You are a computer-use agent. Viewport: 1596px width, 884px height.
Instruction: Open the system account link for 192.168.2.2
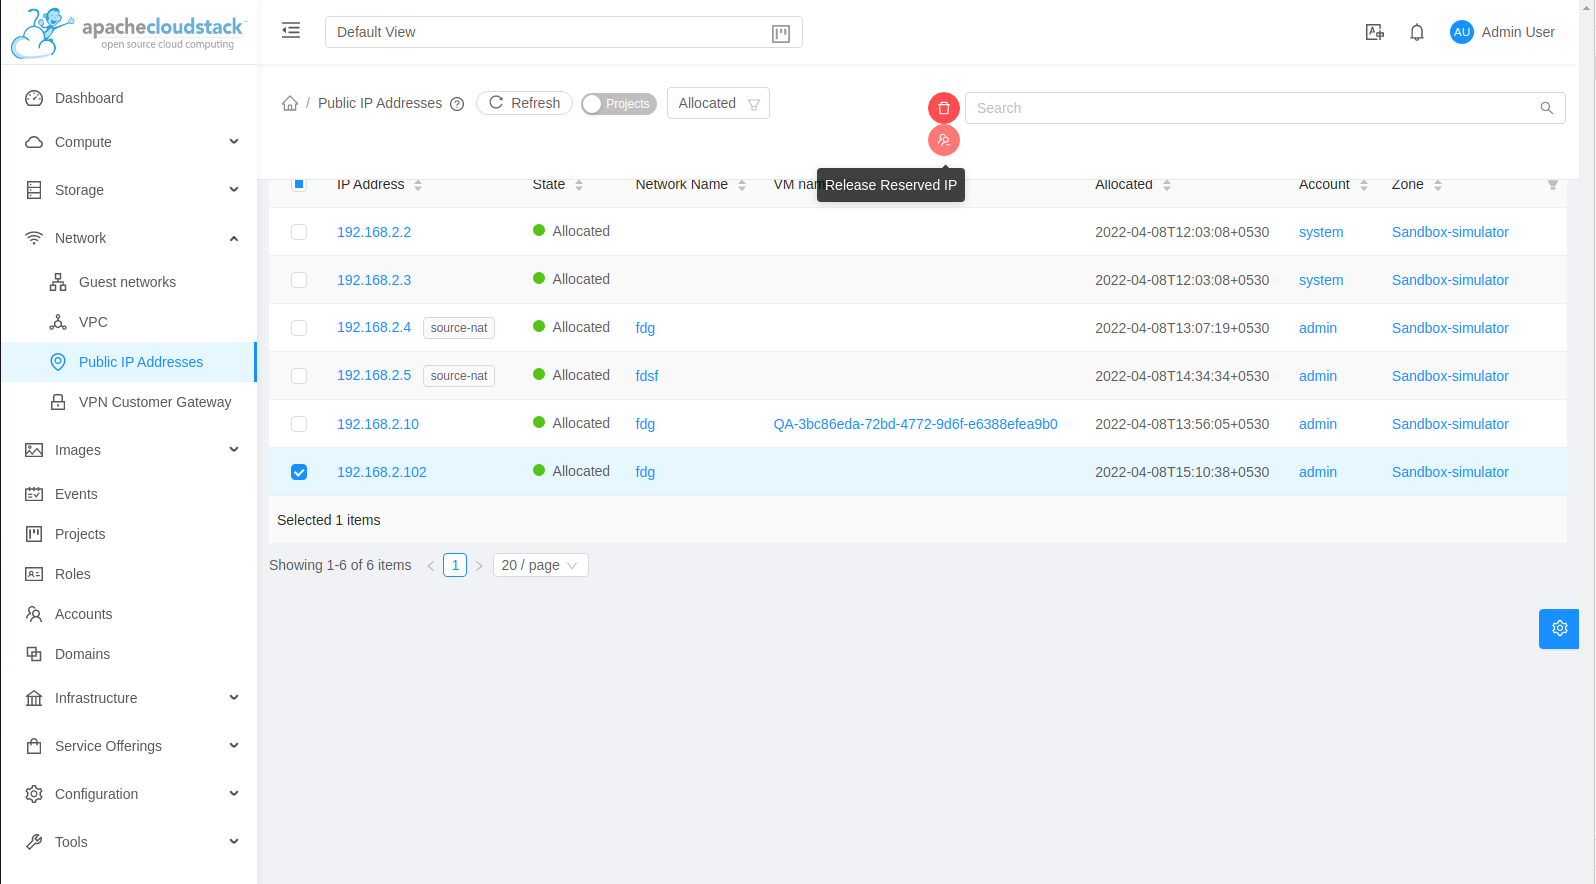(x=1321, y=232)
